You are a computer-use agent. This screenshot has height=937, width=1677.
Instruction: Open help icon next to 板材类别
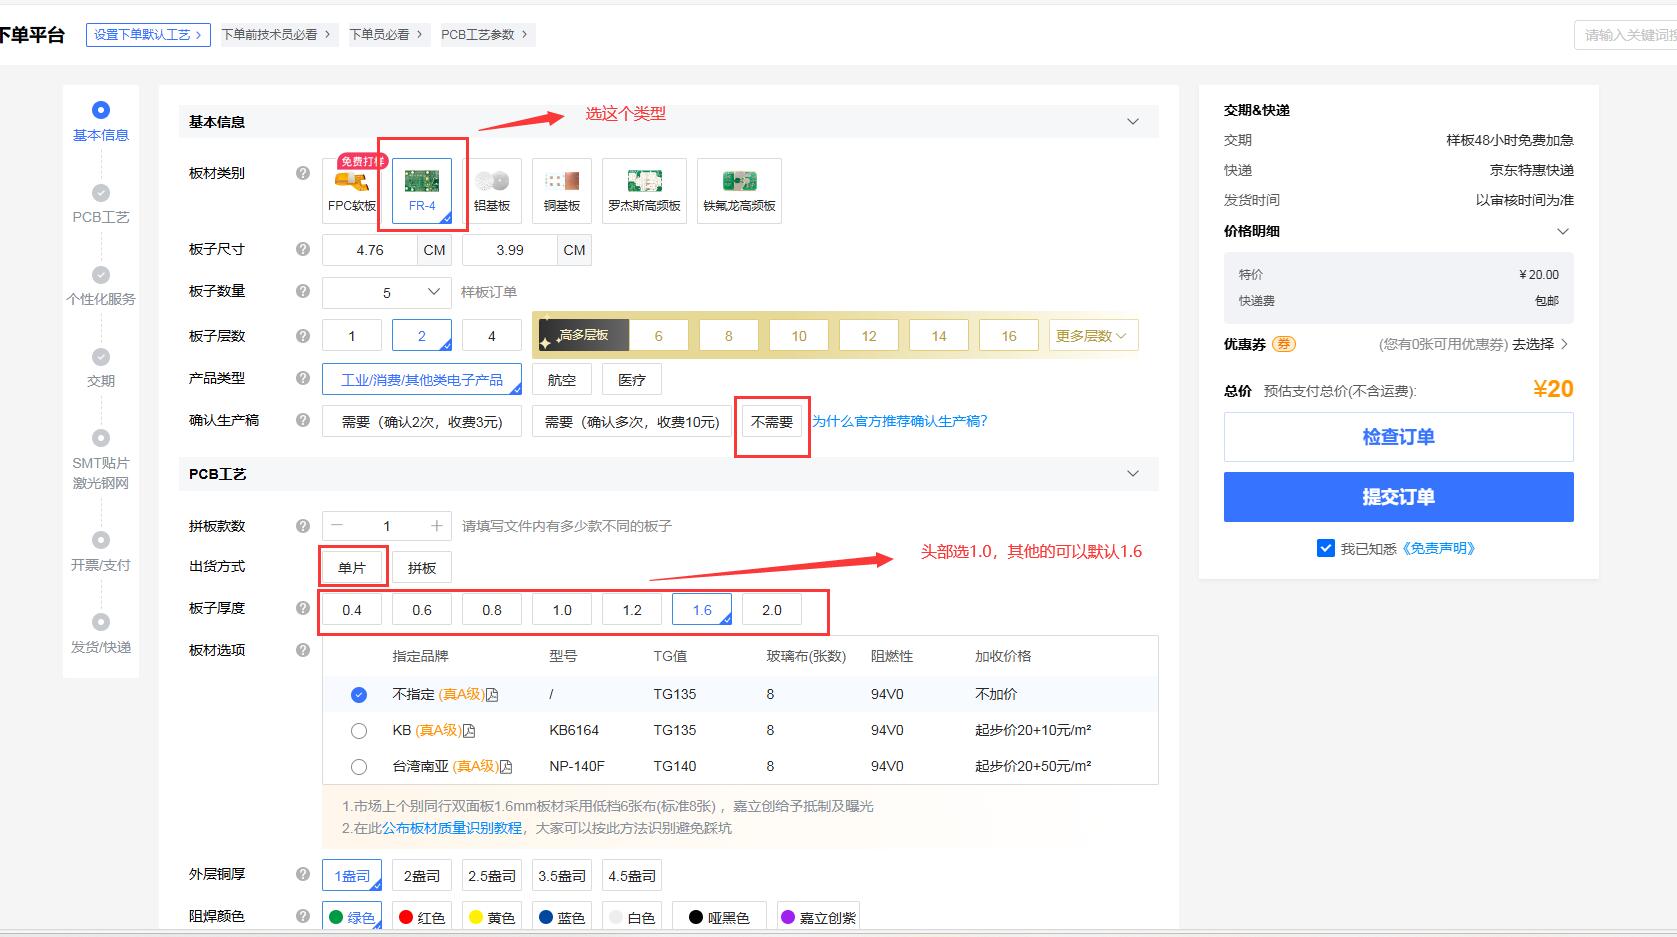(x=302, y=173)
